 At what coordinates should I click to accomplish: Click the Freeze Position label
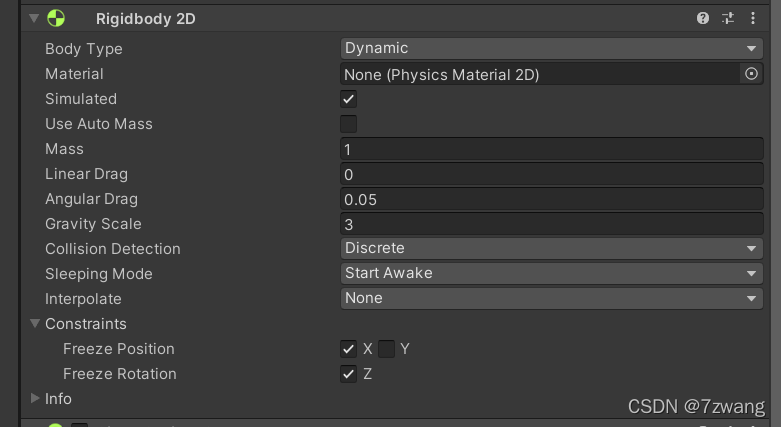119,349
